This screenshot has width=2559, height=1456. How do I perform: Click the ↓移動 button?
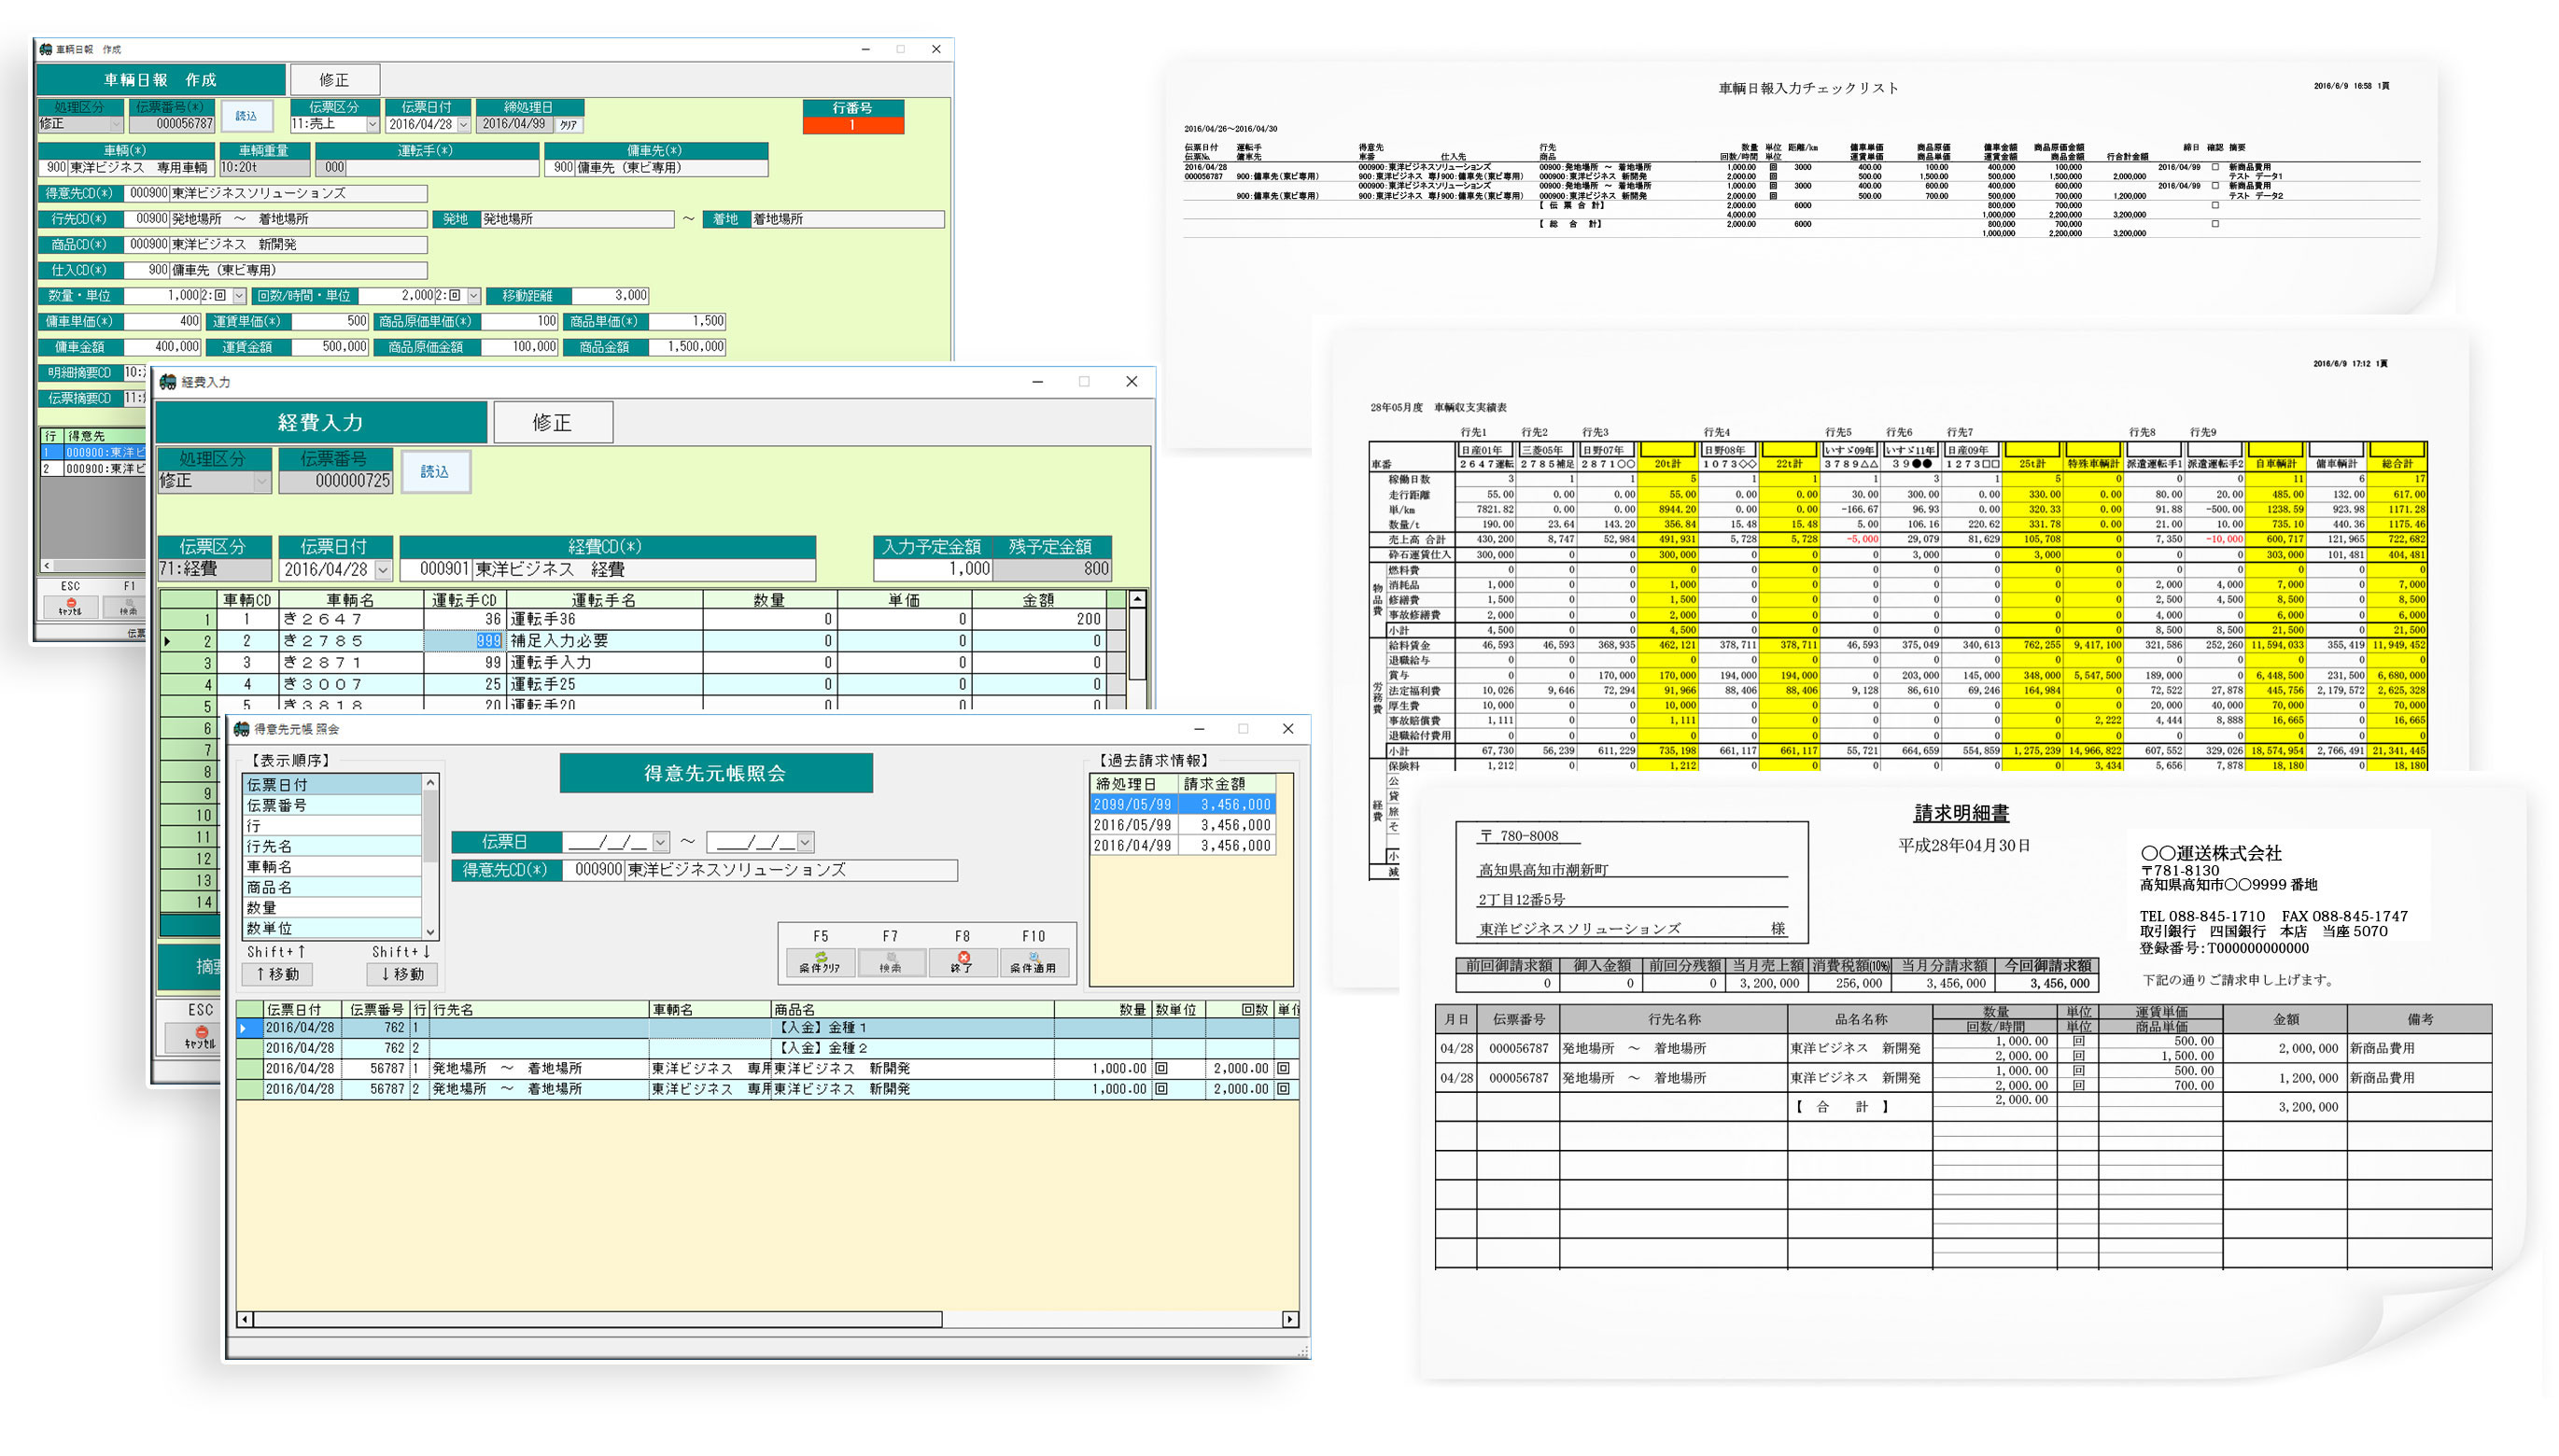(402, 974)
